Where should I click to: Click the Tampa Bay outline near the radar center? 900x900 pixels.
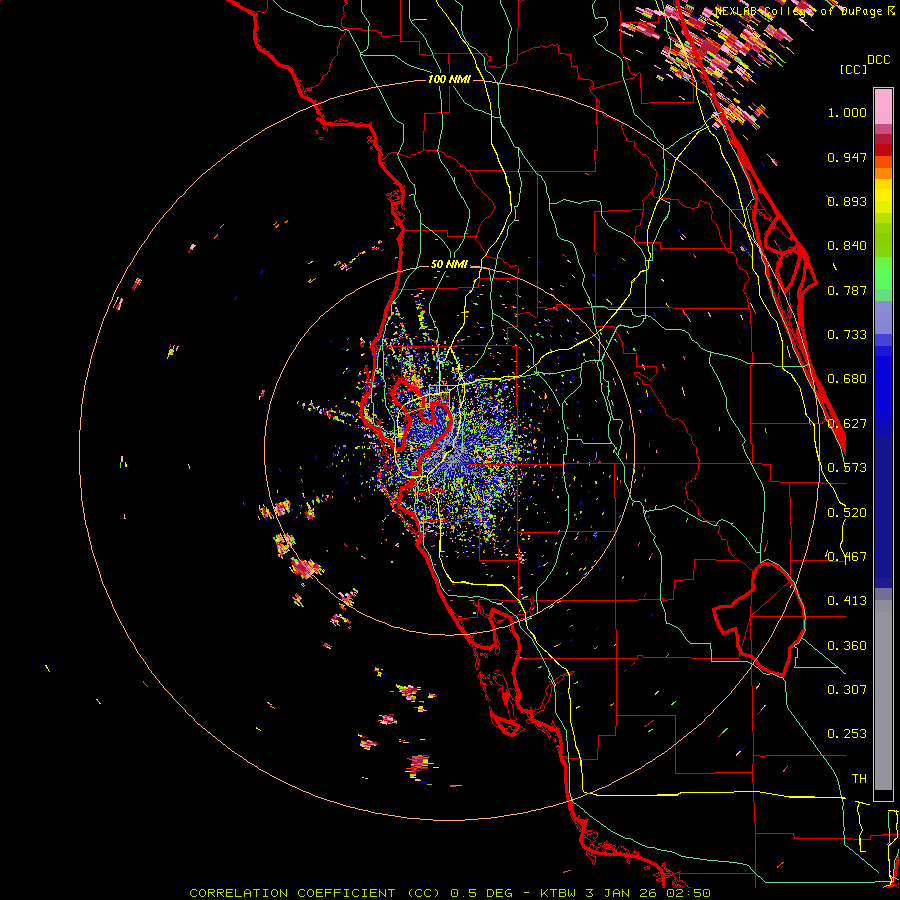(x=421, y=428)
